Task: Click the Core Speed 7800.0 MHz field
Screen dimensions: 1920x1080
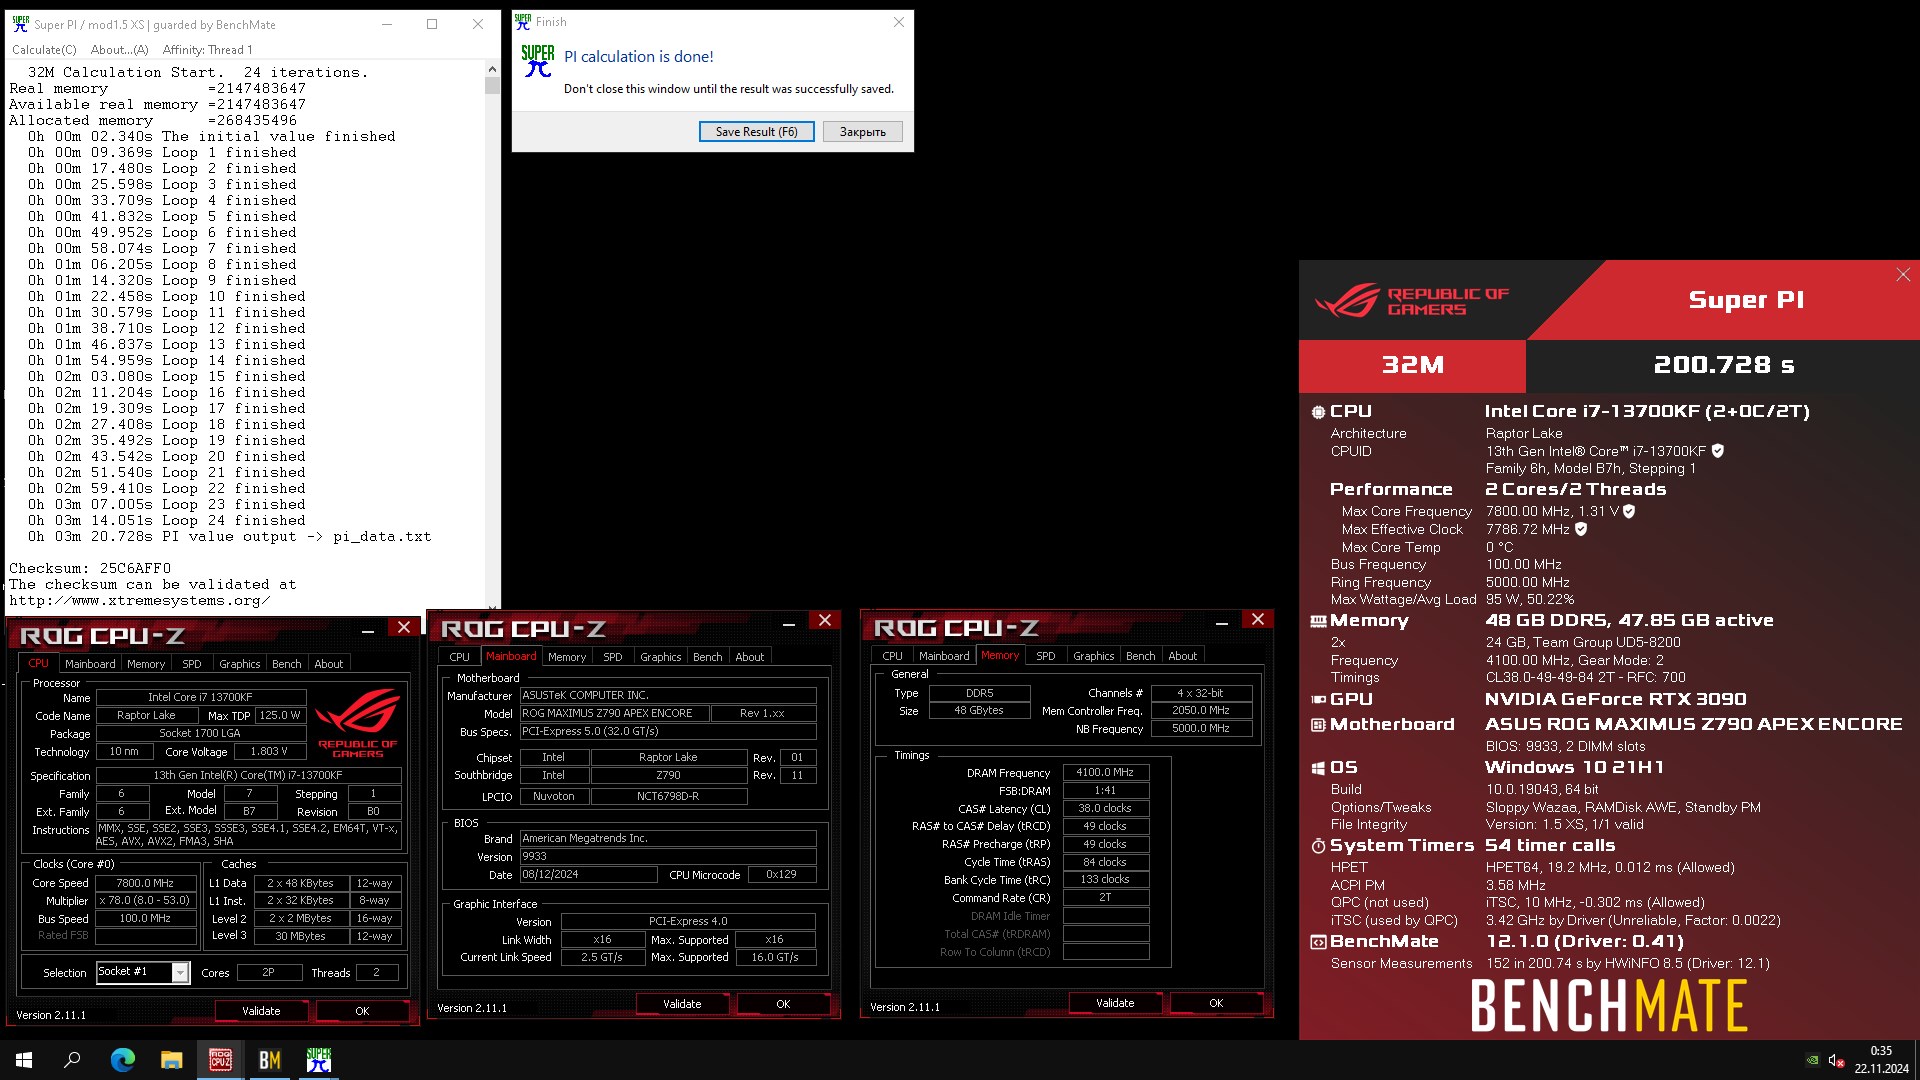Action: point(145,883)
